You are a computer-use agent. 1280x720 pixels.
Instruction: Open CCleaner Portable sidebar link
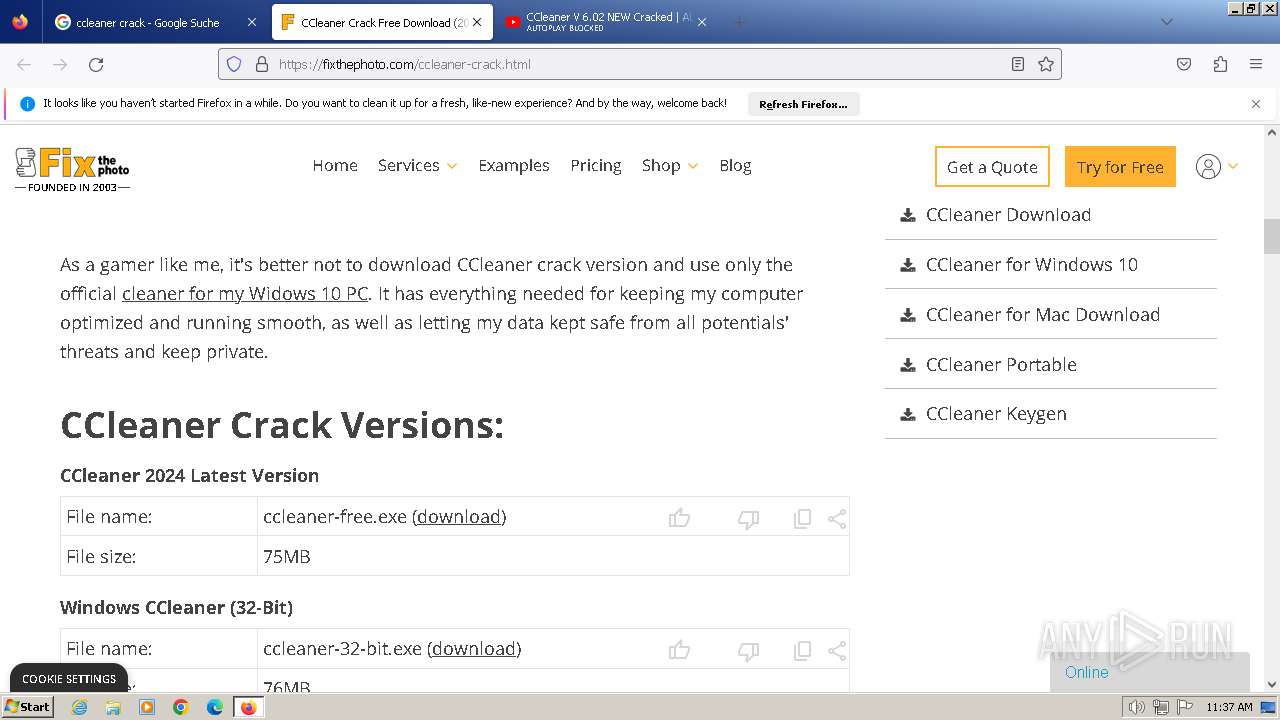[x=1001, y=365]
